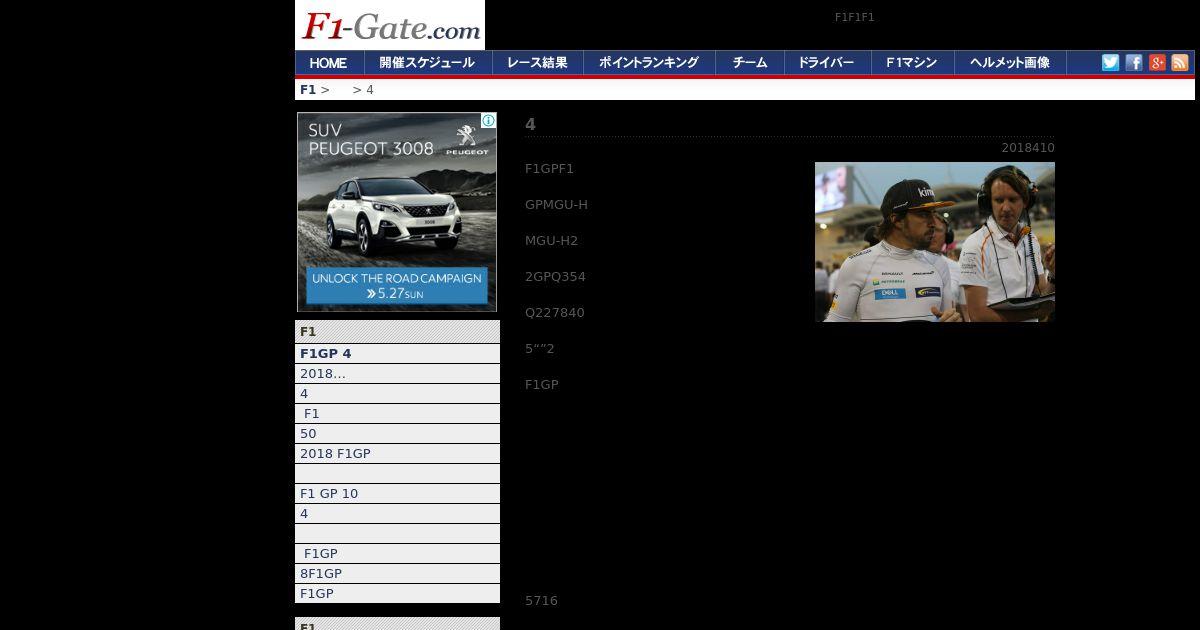Open sidebar link '50'
Image resolution: width=1200 pixels, height=630 pixels.
pyautogui.click(x=397, y=434)
